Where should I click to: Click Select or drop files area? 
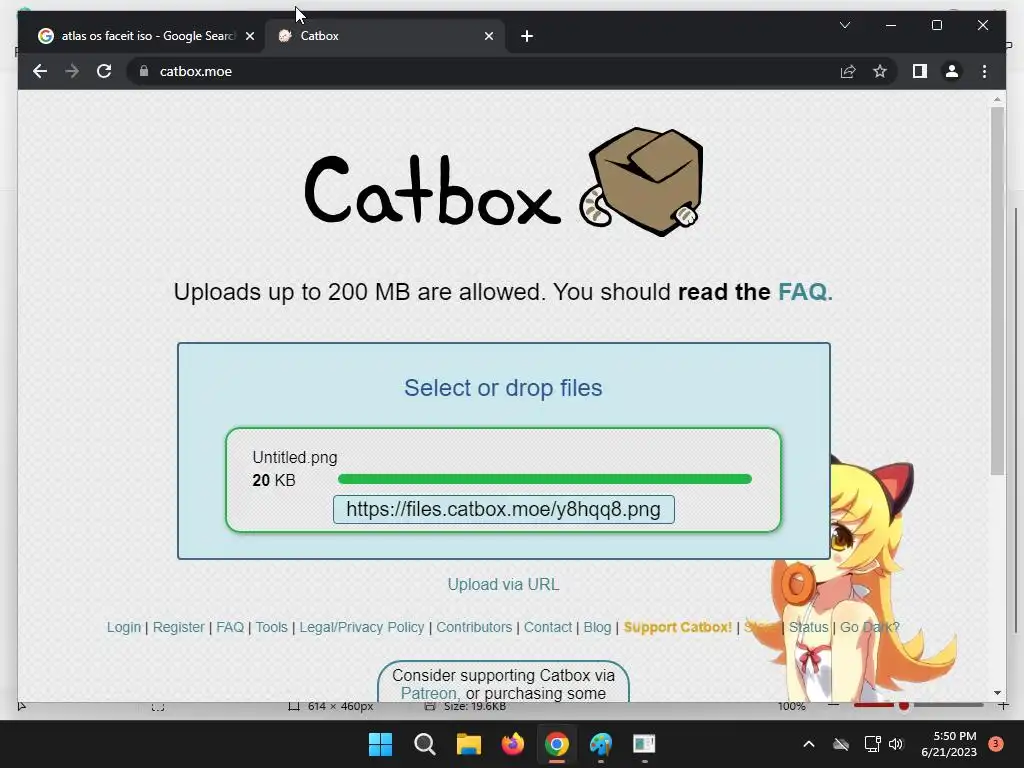tap(503, 387)
